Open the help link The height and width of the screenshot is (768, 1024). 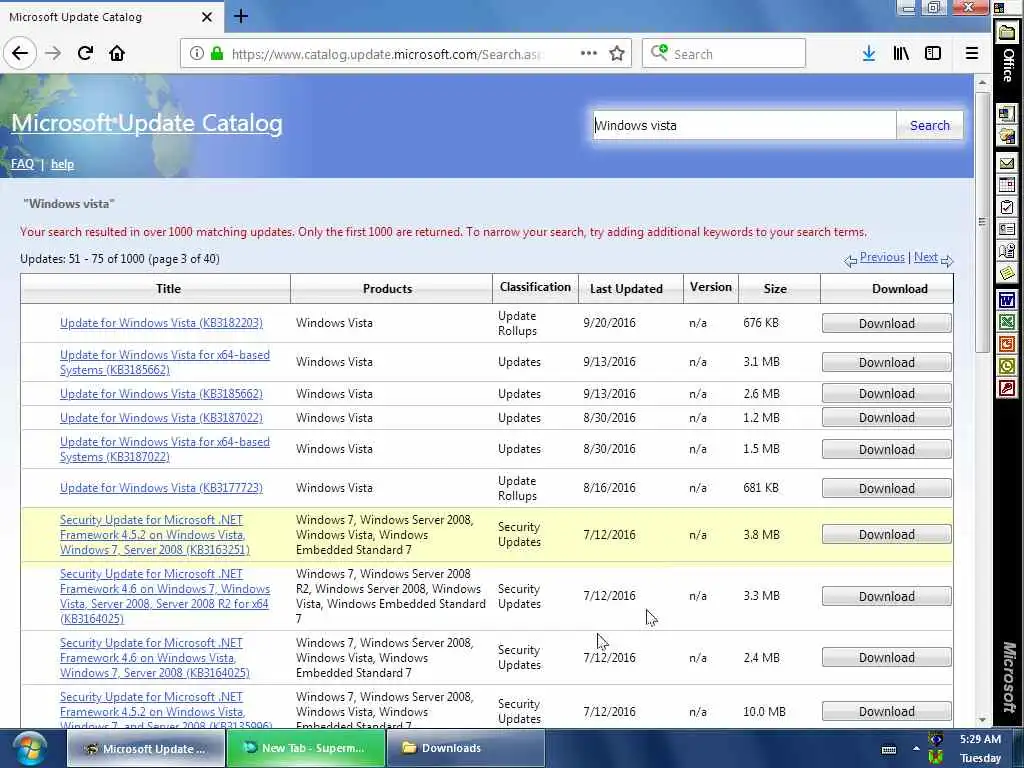coord(62,164)
